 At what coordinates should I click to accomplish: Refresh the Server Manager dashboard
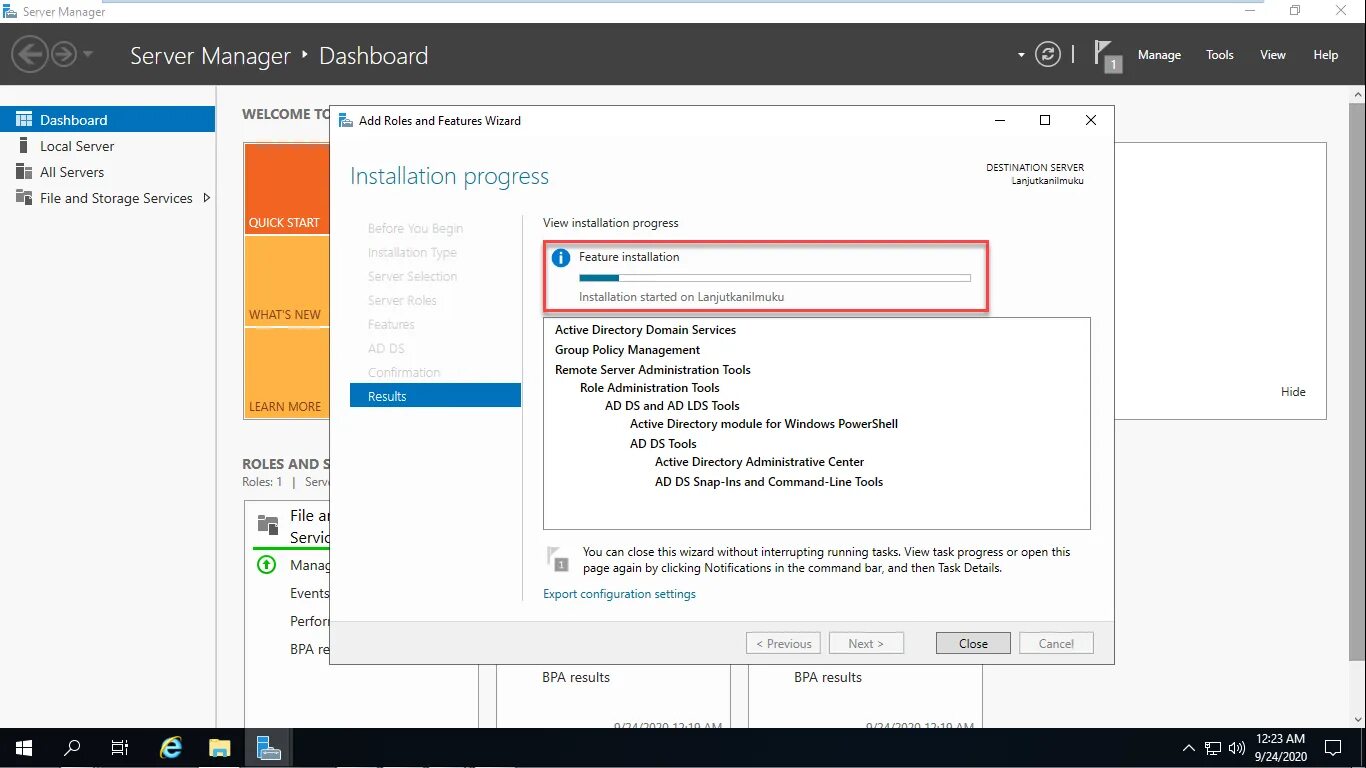tap(1047, 54)
